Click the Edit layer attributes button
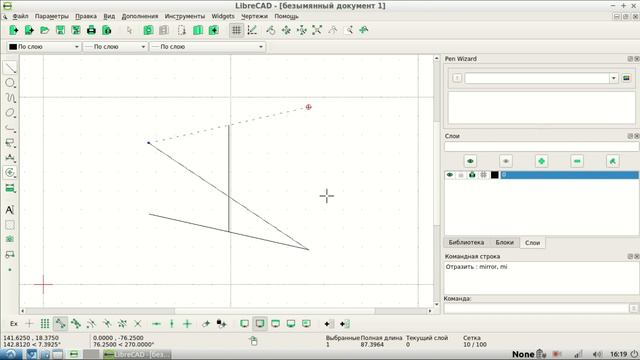The image size is (640, 360). (613, 161)
